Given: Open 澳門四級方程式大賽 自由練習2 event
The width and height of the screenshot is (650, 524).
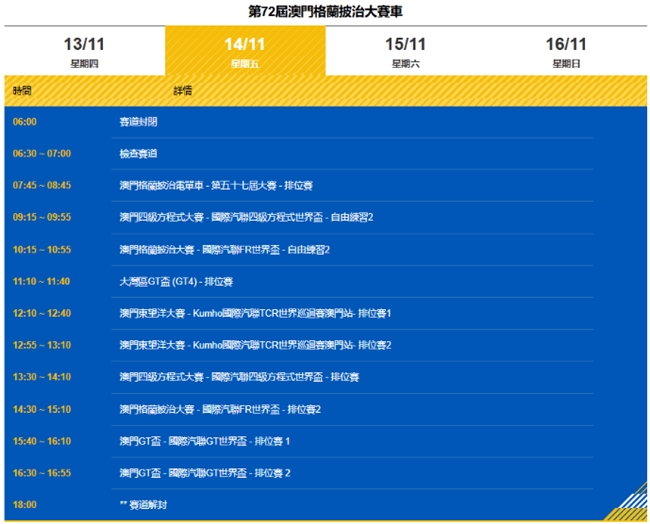Looking at the screenshot, I should [x=238, y=217].
